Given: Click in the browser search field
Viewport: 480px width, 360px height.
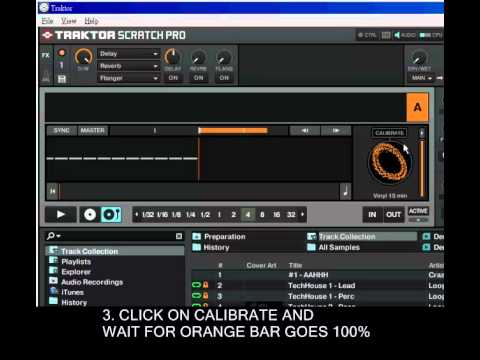Looking at the screenshot, I should (x=118, y=236).
